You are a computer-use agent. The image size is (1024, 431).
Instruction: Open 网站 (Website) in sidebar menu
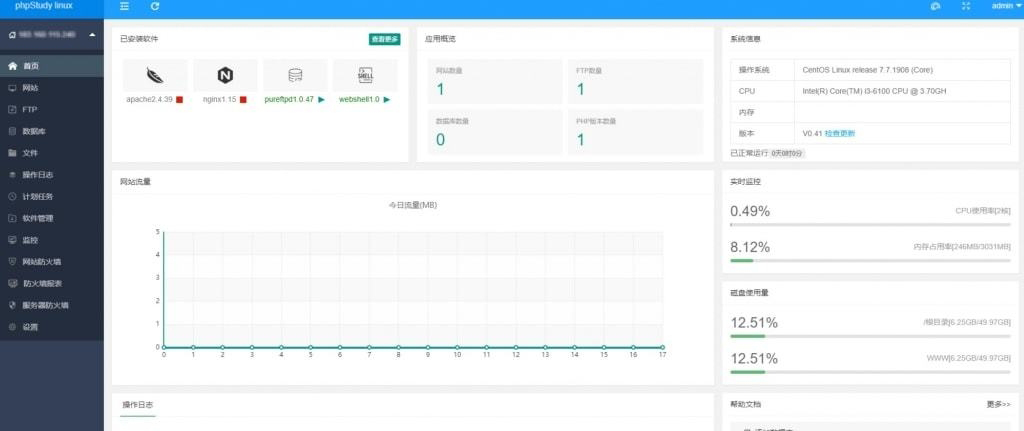30,88
